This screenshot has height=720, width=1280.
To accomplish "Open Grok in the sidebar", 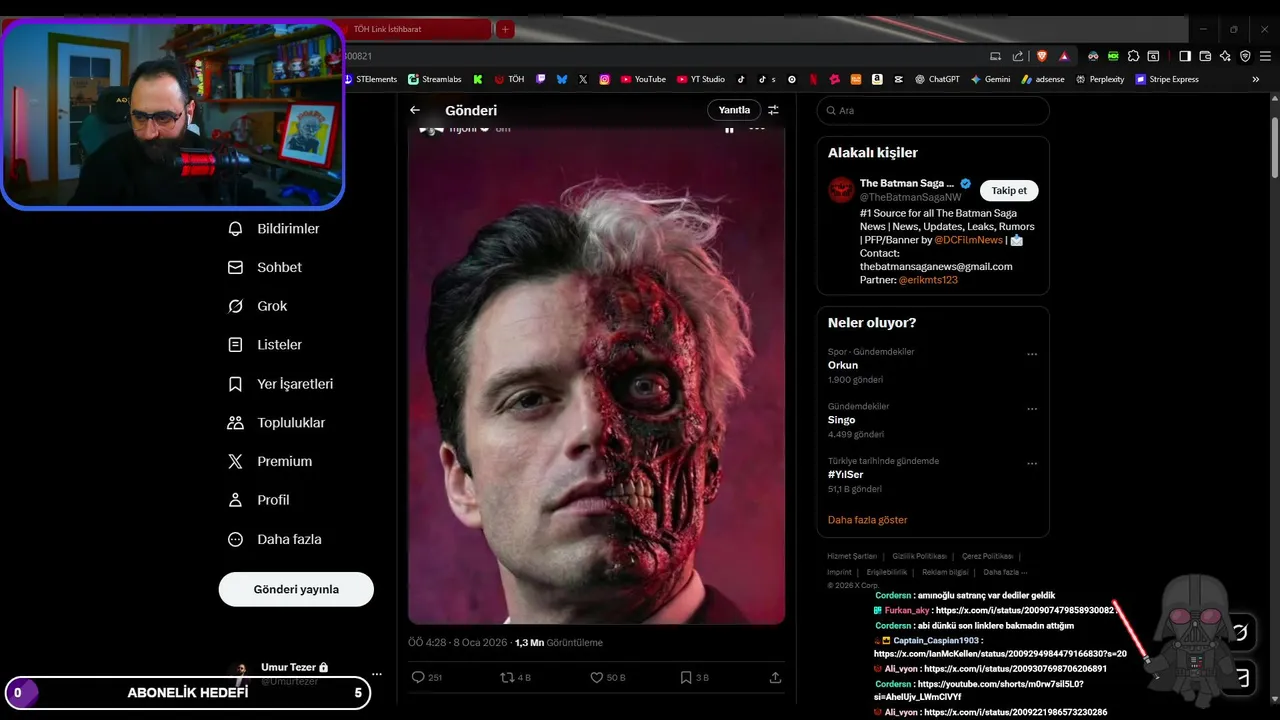I will (x=258, y=306).
